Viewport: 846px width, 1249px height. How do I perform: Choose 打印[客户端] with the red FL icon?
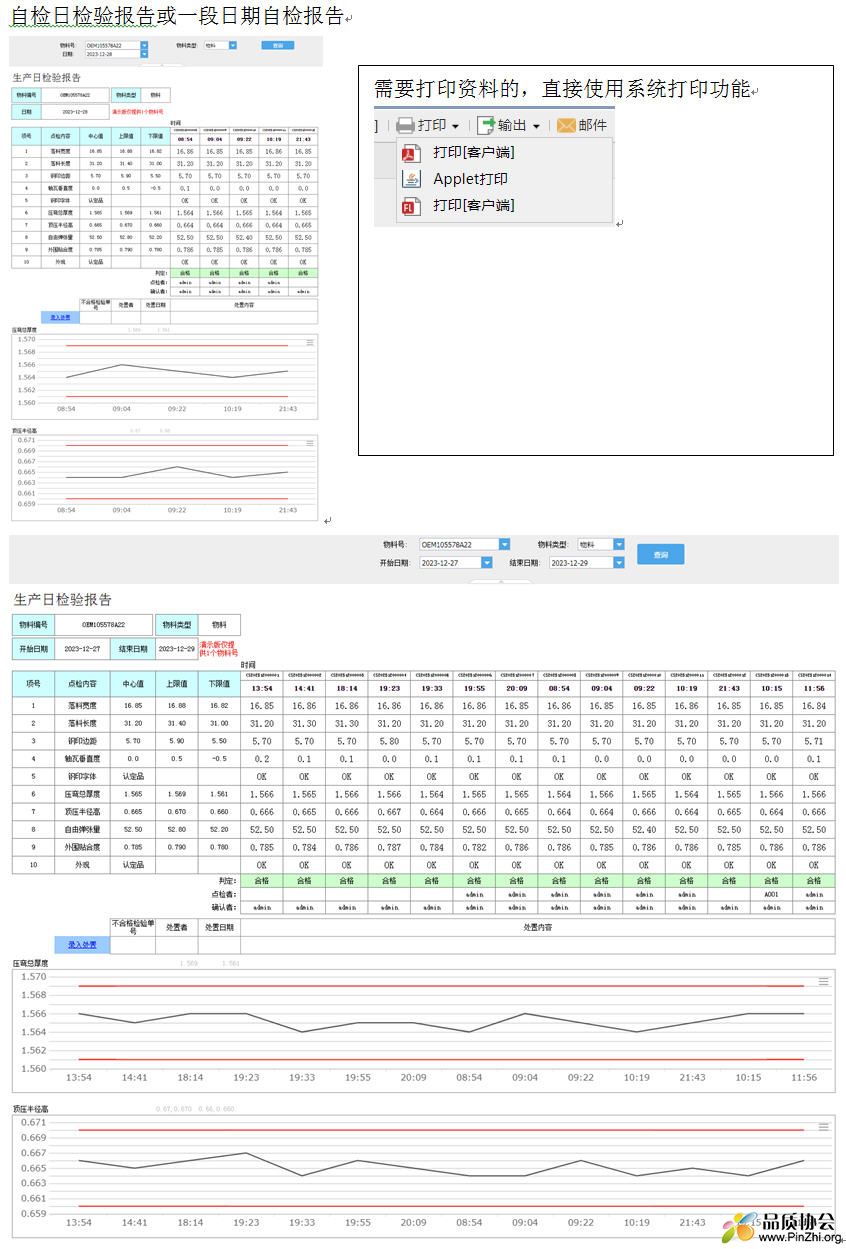(460, 206)
